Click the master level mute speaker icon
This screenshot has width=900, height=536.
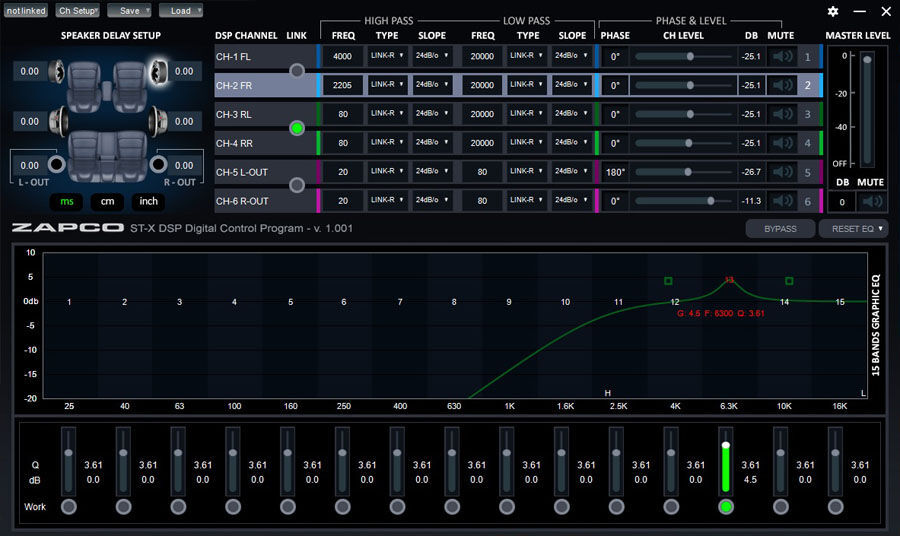873,202
